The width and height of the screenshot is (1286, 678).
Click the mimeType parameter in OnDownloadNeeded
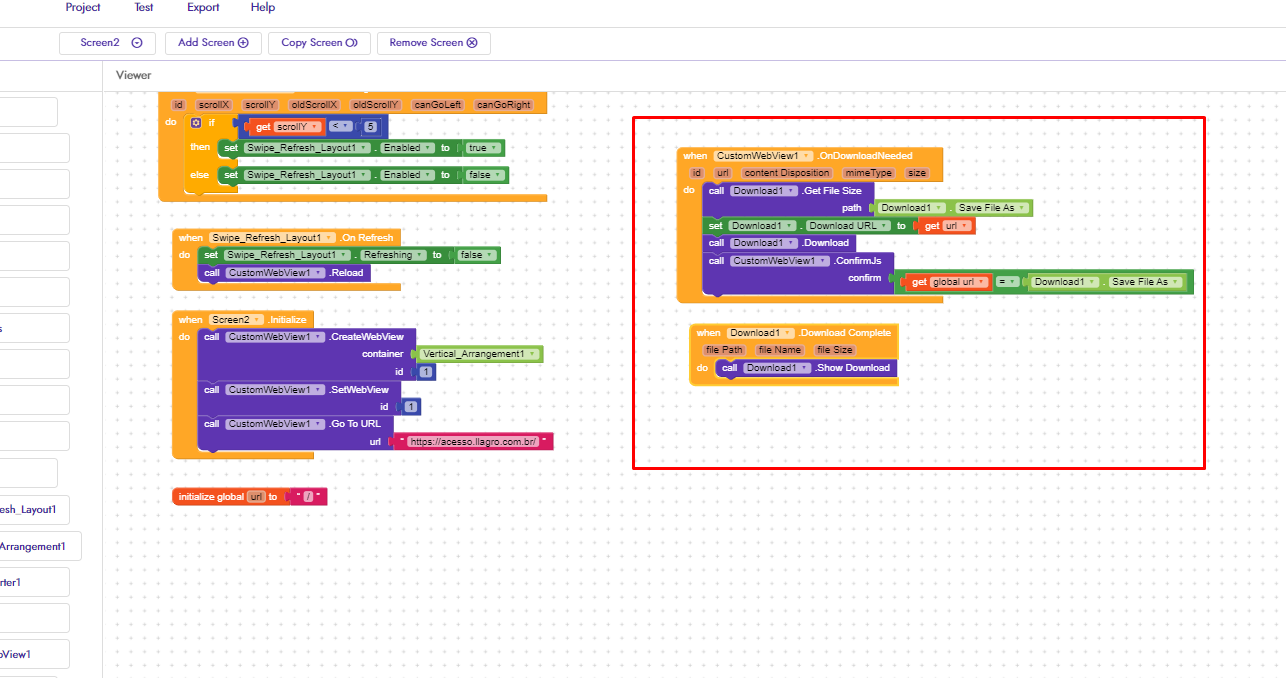point(868,173)
